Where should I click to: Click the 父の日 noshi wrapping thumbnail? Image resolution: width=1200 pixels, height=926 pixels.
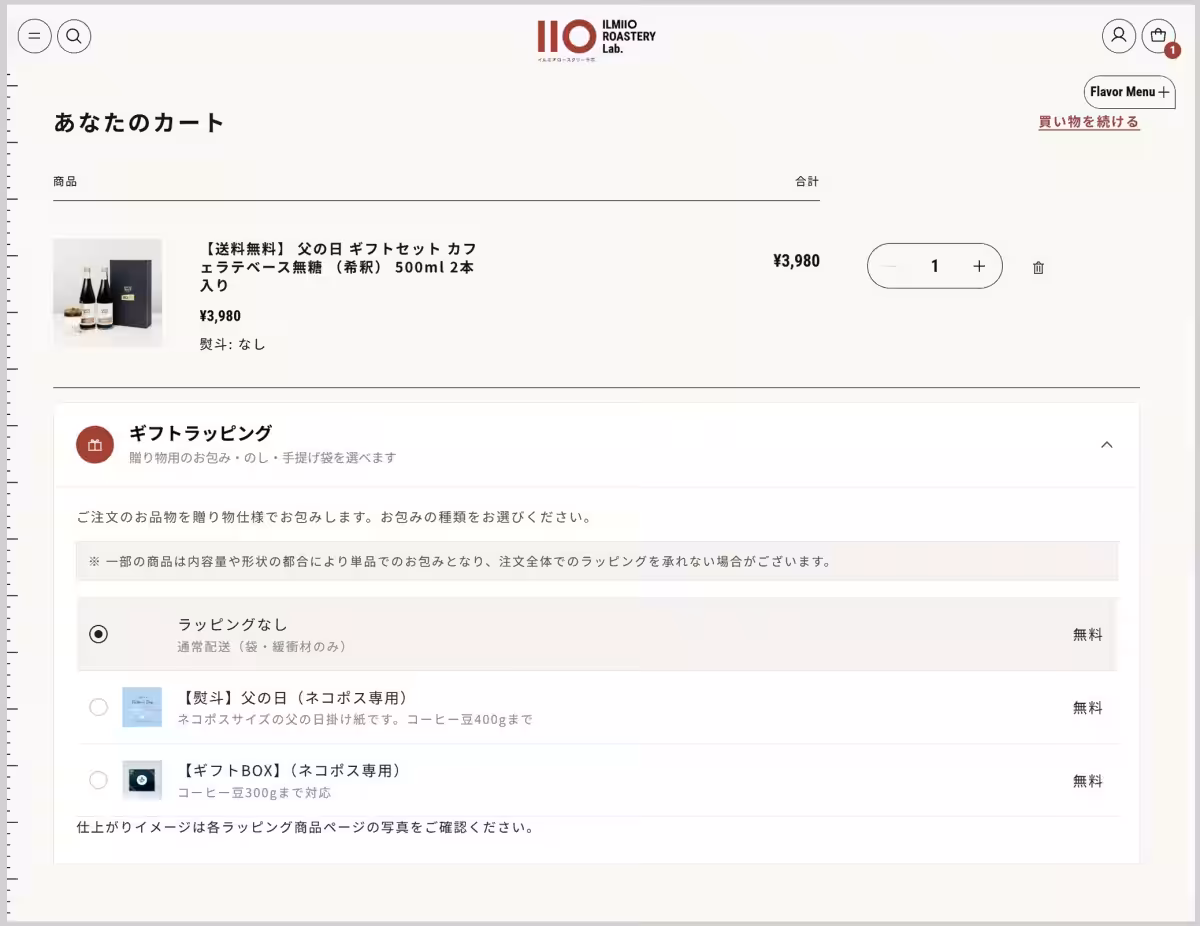point(142,707)
